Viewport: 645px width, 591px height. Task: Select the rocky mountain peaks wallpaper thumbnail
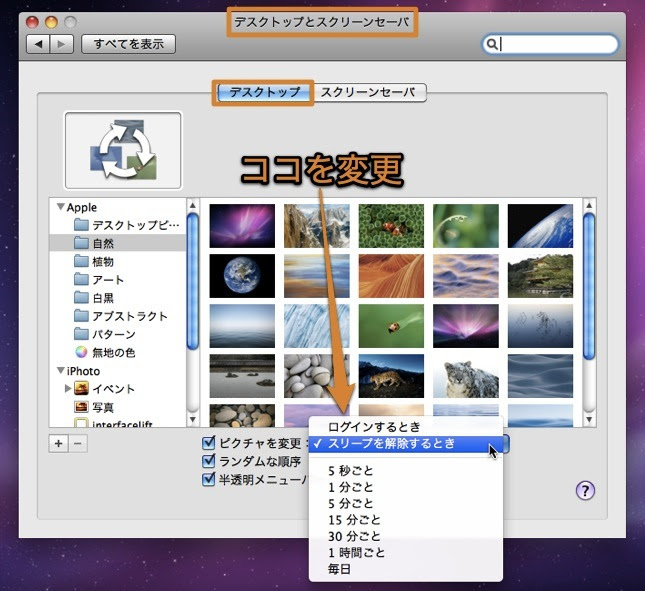(317, 226)
